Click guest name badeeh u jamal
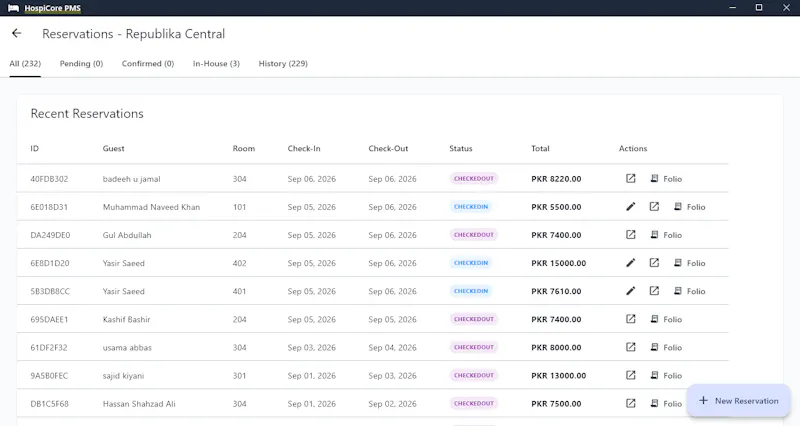The width and height of the screenshot is (800, 426). tap(131, 179)
